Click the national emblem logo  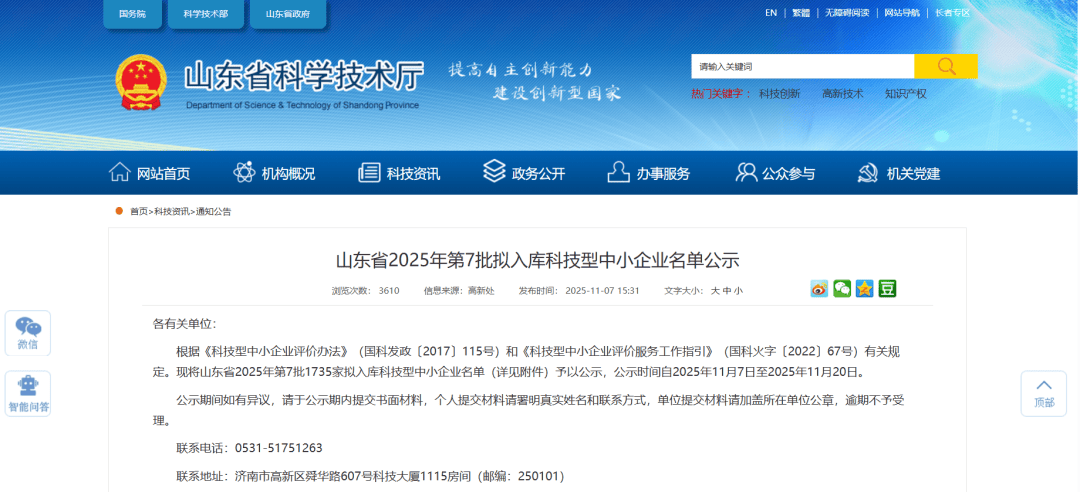point(142,82)
